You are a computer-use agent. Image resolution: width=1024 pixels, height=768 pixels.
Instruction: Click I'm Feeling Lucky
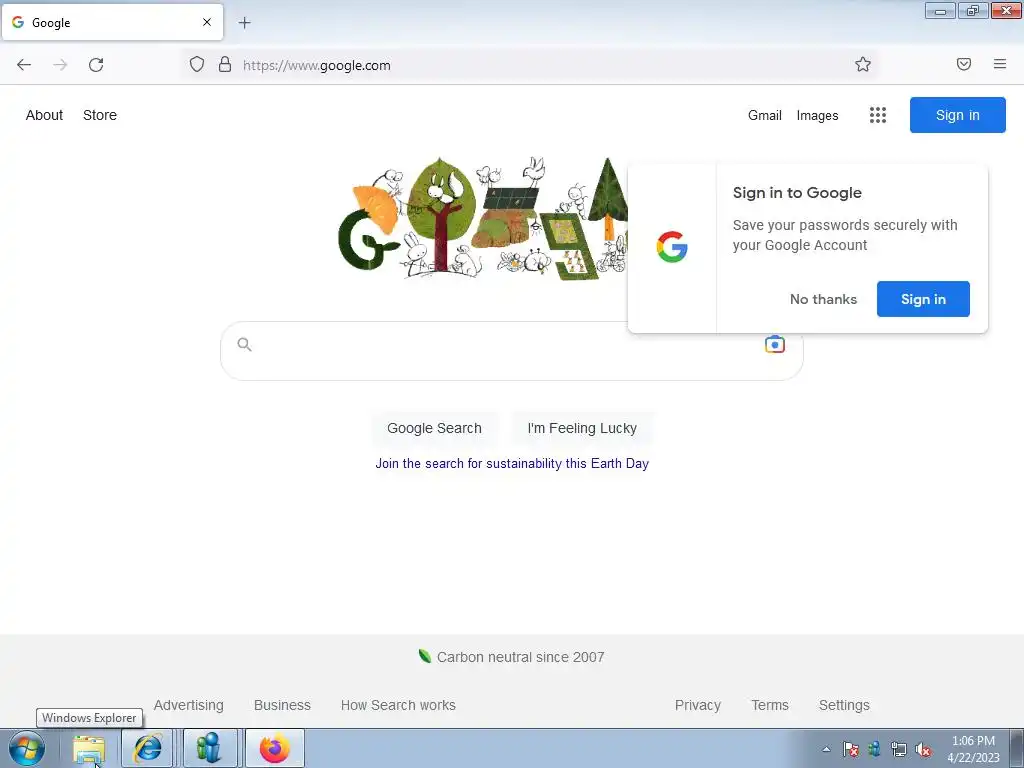582,428
